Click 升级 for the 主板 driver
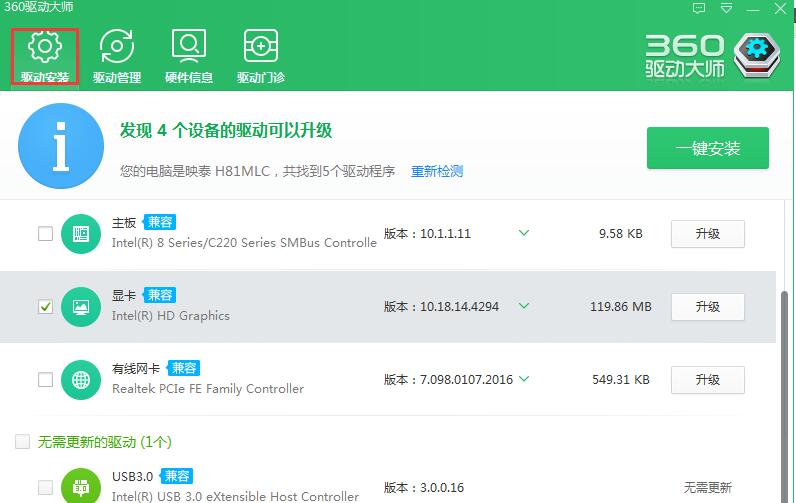Screen dimensions: 796x503 point(708,233)
